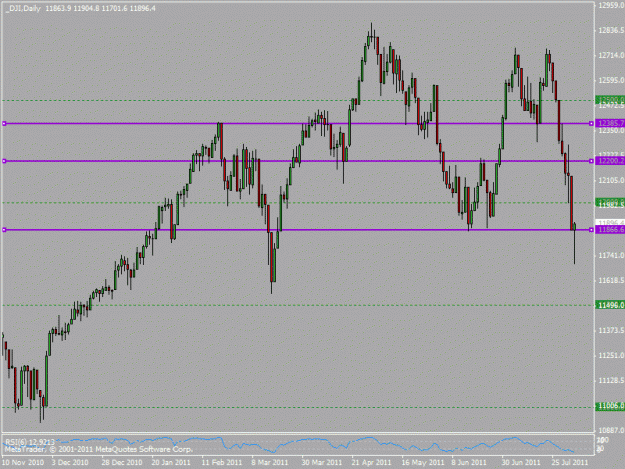Click the 10887.0 price axis label
The height and width of the screenshot is (469, 625).
(611, 430)
